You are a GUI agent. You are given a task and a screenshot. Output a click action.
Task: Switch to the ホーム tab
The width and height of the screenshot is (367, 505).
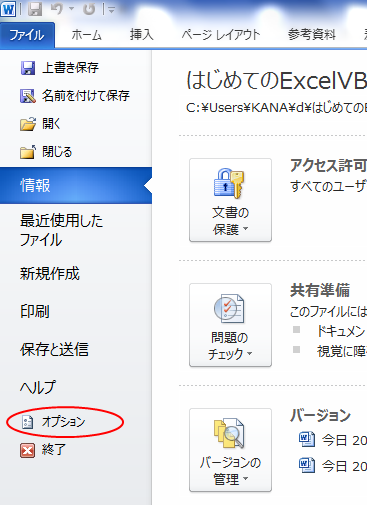(86, 35)
